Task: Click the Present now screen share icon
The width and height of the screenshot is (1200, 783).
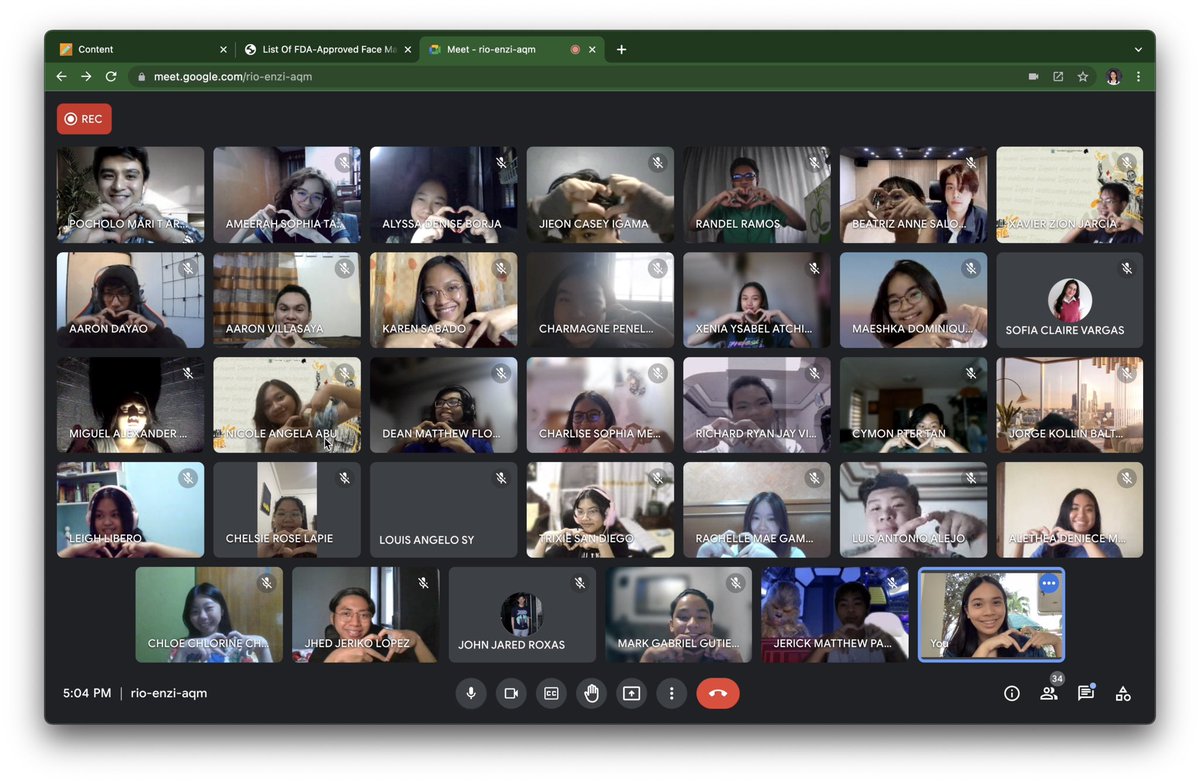Action: point(631,693)
